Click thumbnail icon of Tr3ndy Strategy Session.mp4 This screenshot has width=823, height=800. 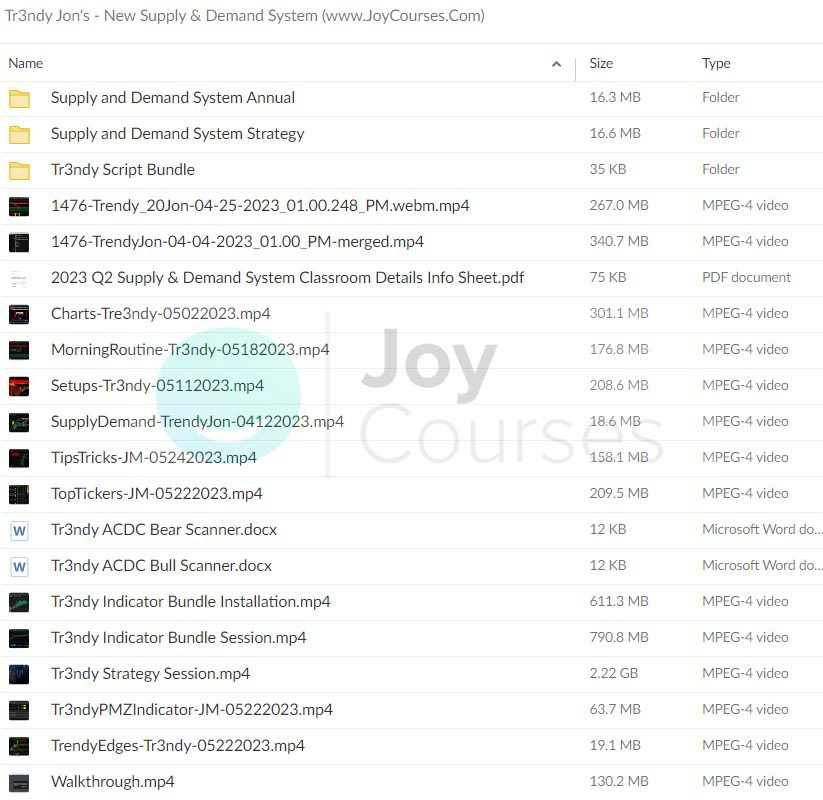click(19, 674)
